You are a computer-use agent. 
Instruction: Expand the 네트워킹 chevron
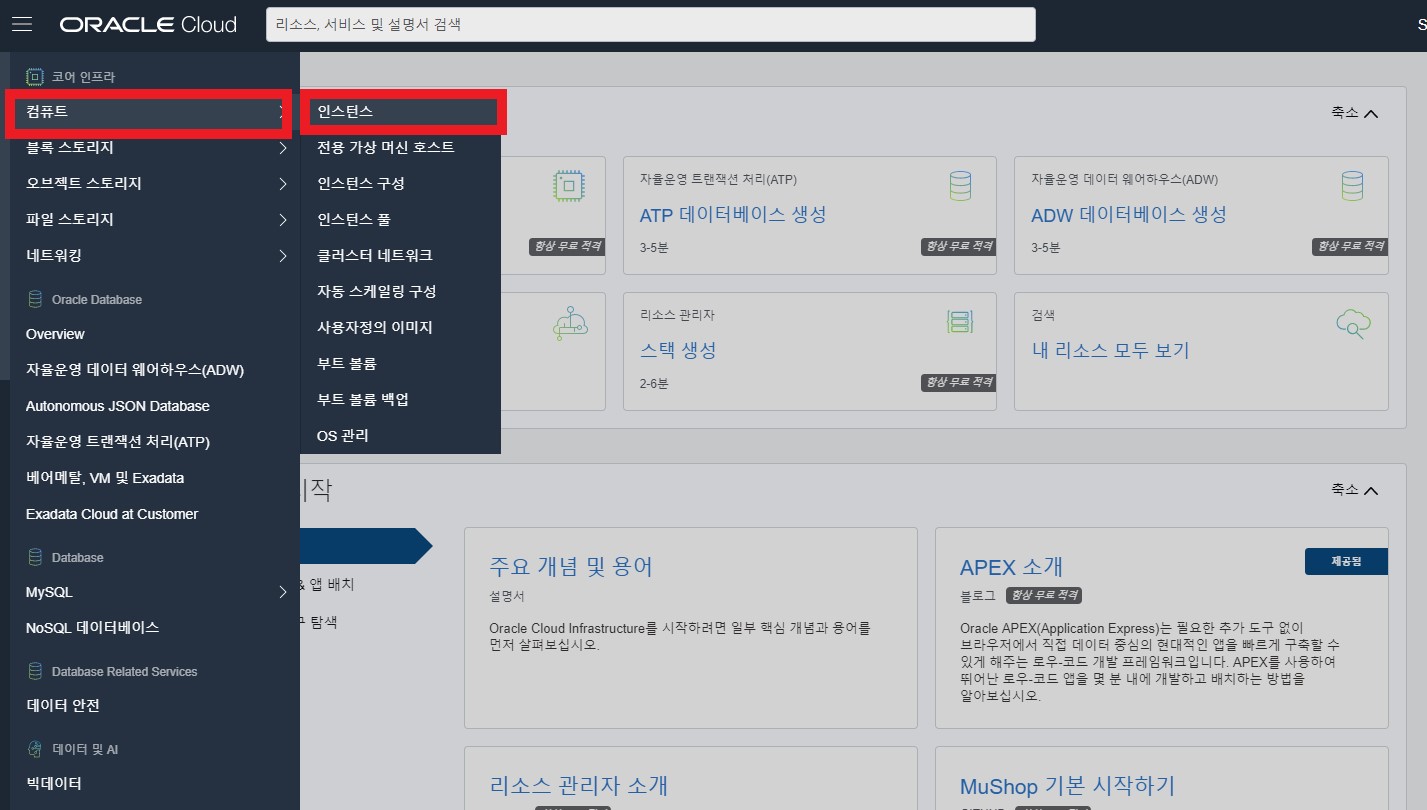[283, 256]
